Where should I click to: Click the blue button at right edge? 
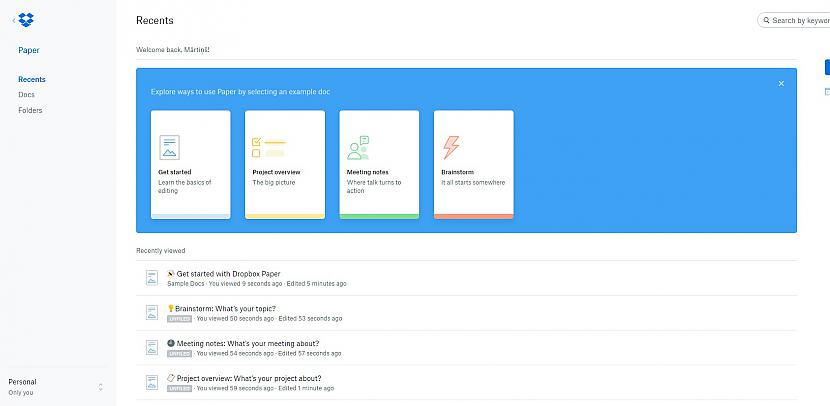[827, 67]
